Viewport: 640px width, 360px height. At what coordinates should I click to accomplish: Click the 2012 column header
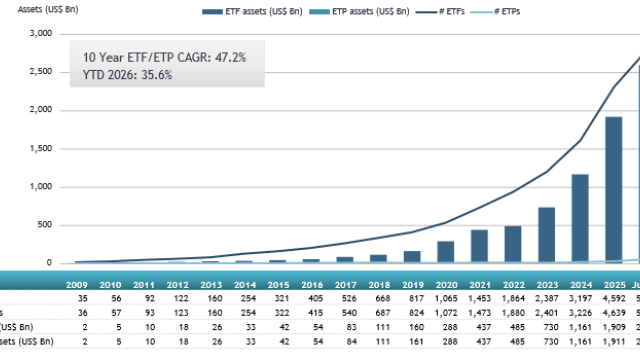(x=178, y=285)
